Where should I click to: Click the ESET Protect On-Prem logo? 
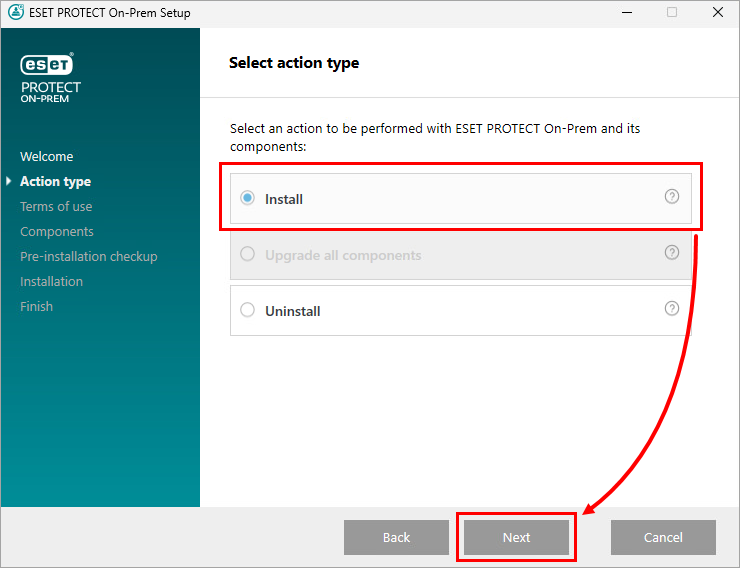coord(50,78)
